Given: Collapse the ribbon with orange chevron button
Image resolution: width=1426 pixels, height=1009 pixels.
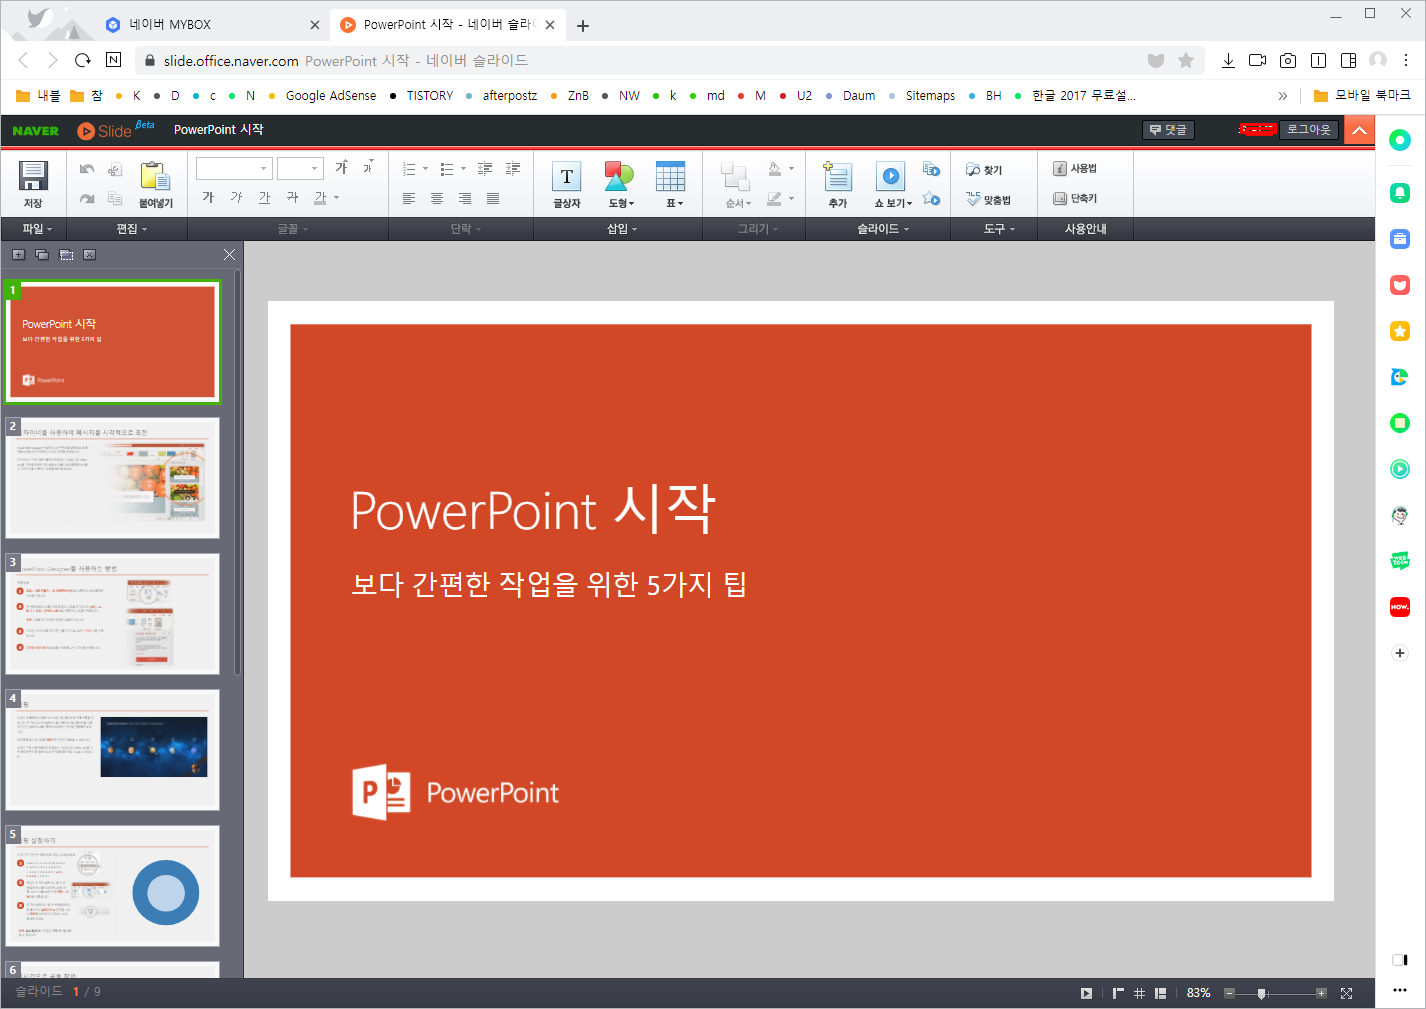Looking at the screenshot, I should tap(1359, 130).
